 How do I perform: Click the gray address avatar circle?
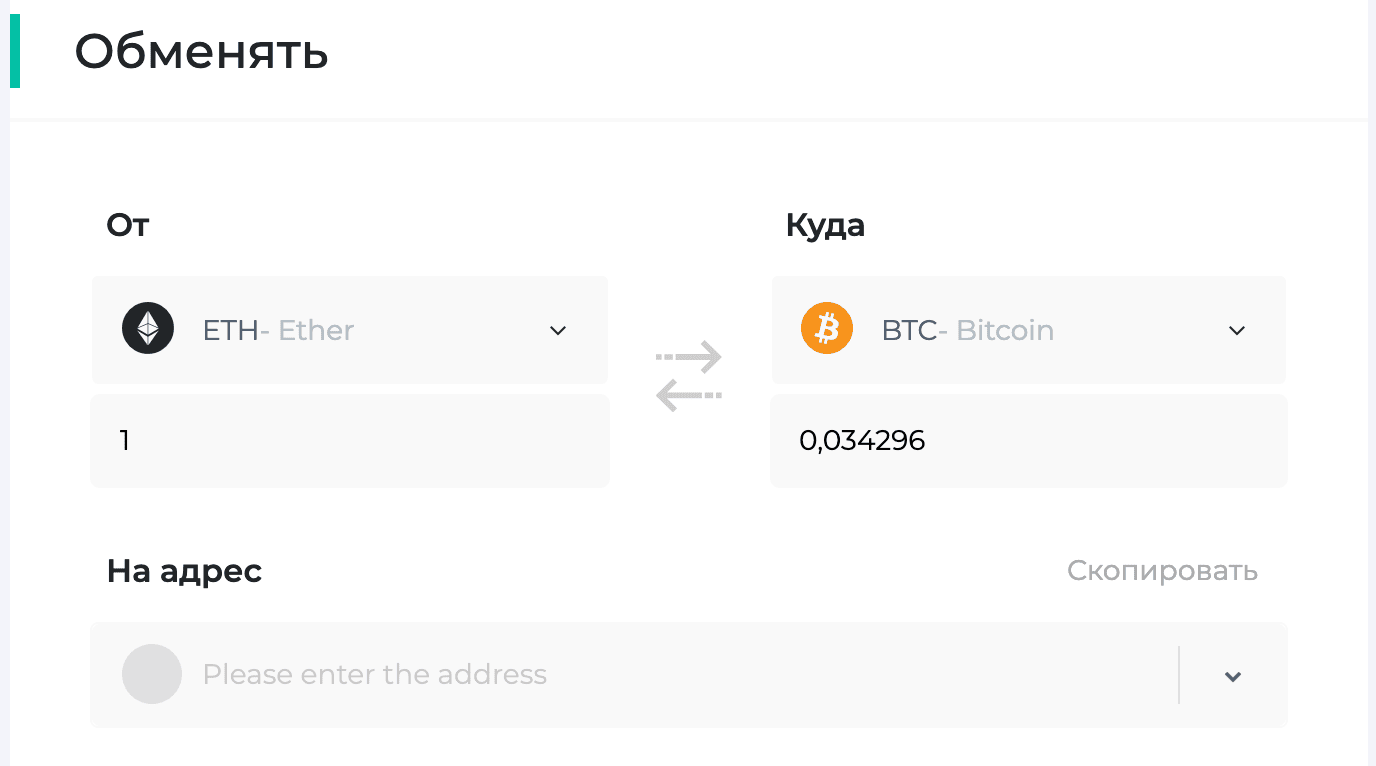pyautogui.click(x=152, y=674)
